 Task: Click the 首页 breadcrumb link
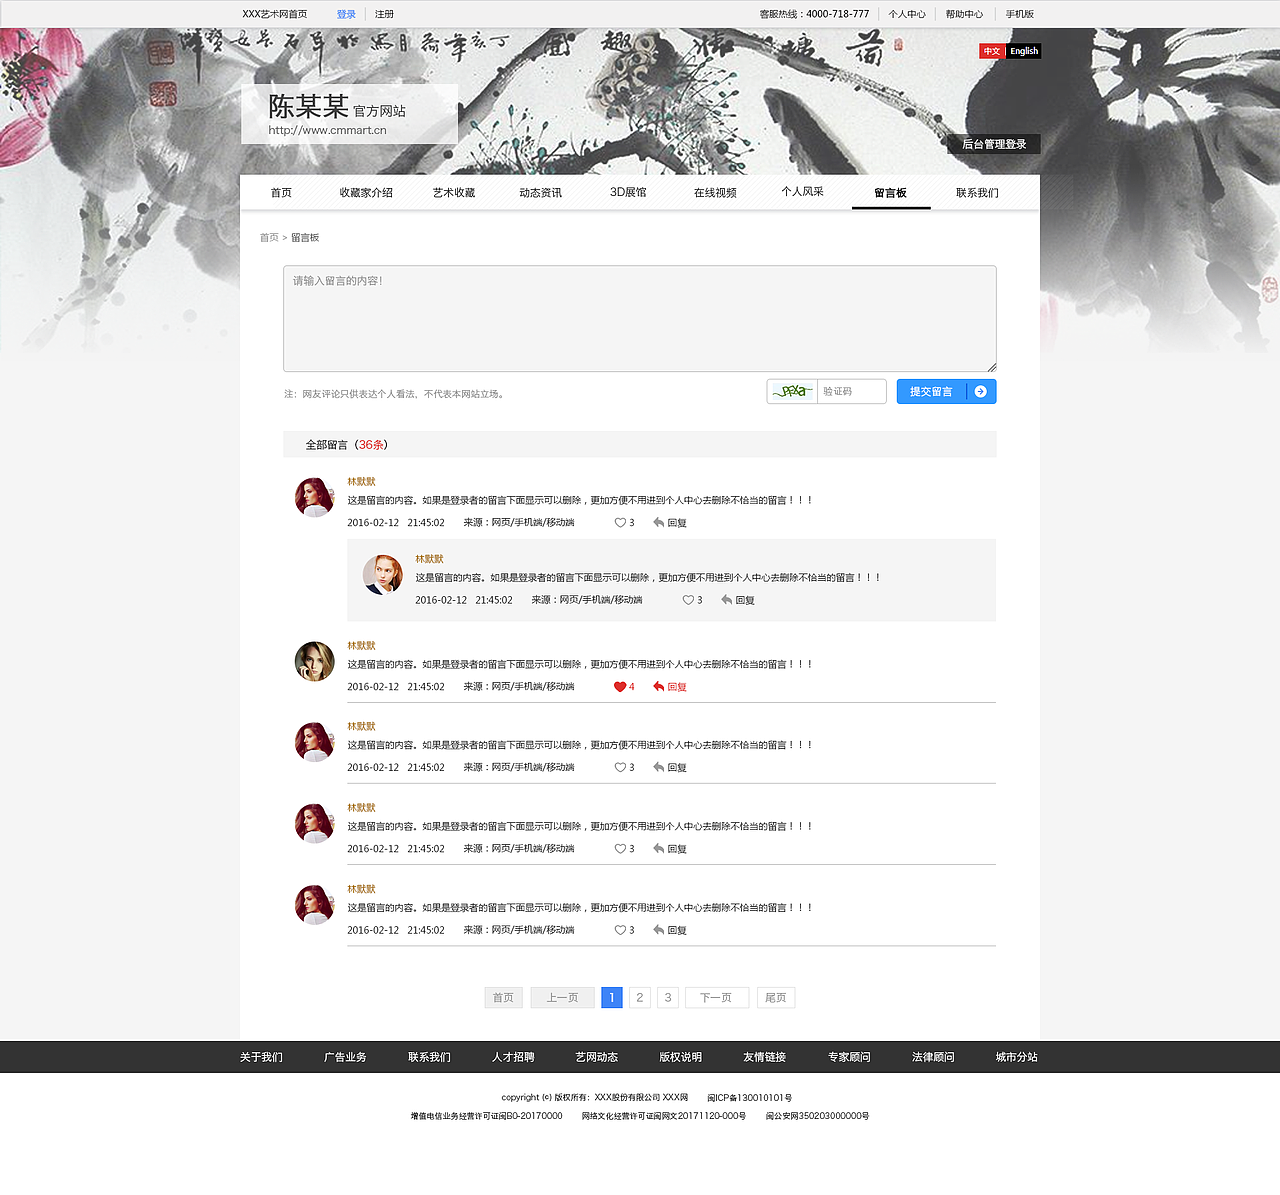pos(269,238)
